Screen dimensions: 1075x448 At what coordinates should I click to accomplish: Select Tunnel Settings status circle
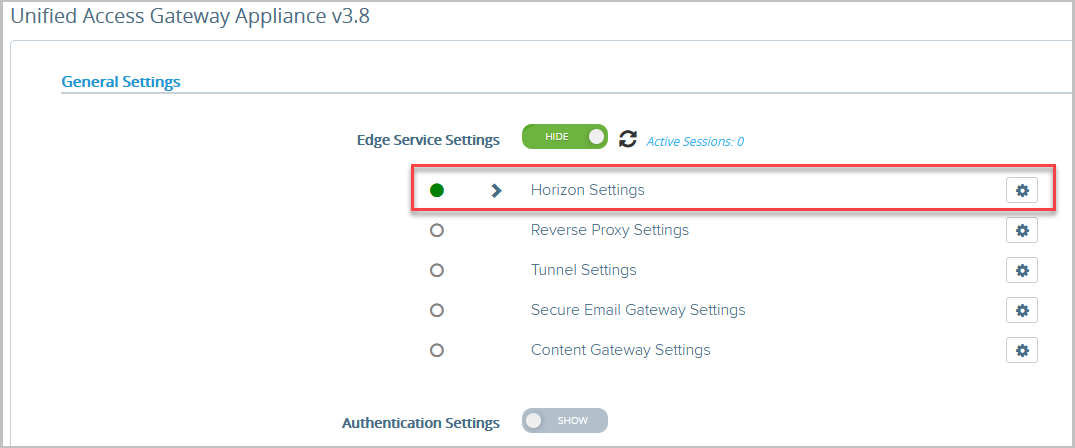tap(437, 270)
